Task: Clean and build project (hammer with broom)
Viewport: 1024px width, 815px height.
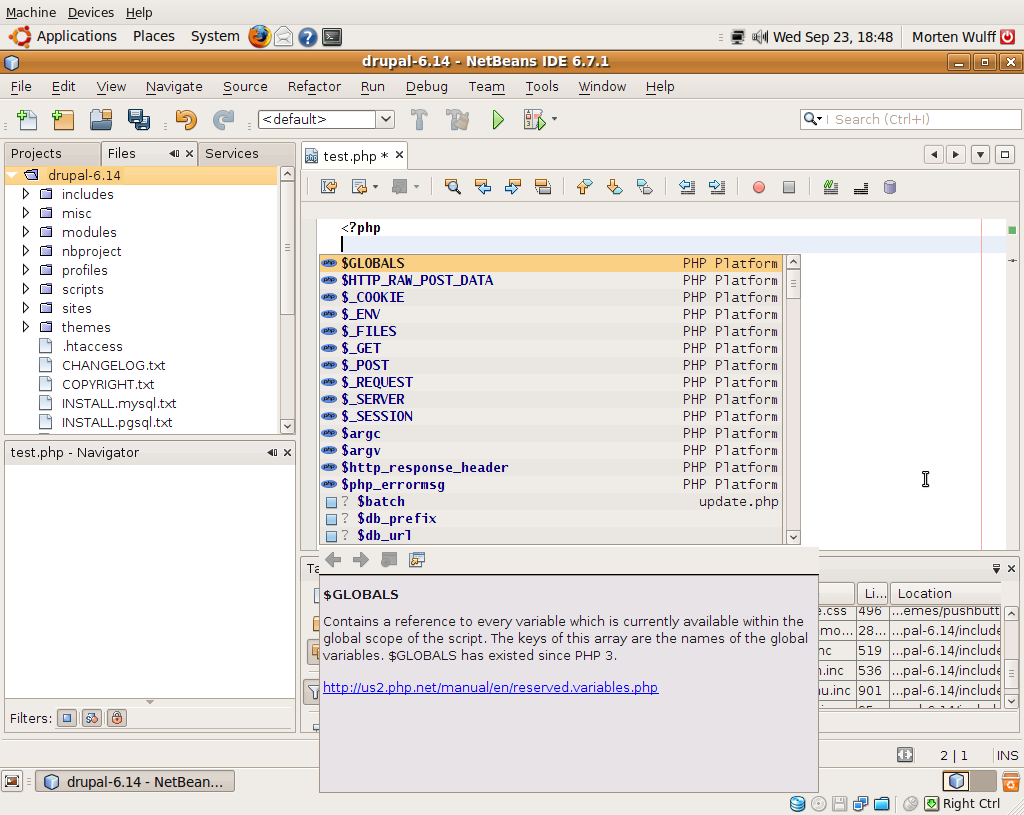Action: [x=457, y=120]
